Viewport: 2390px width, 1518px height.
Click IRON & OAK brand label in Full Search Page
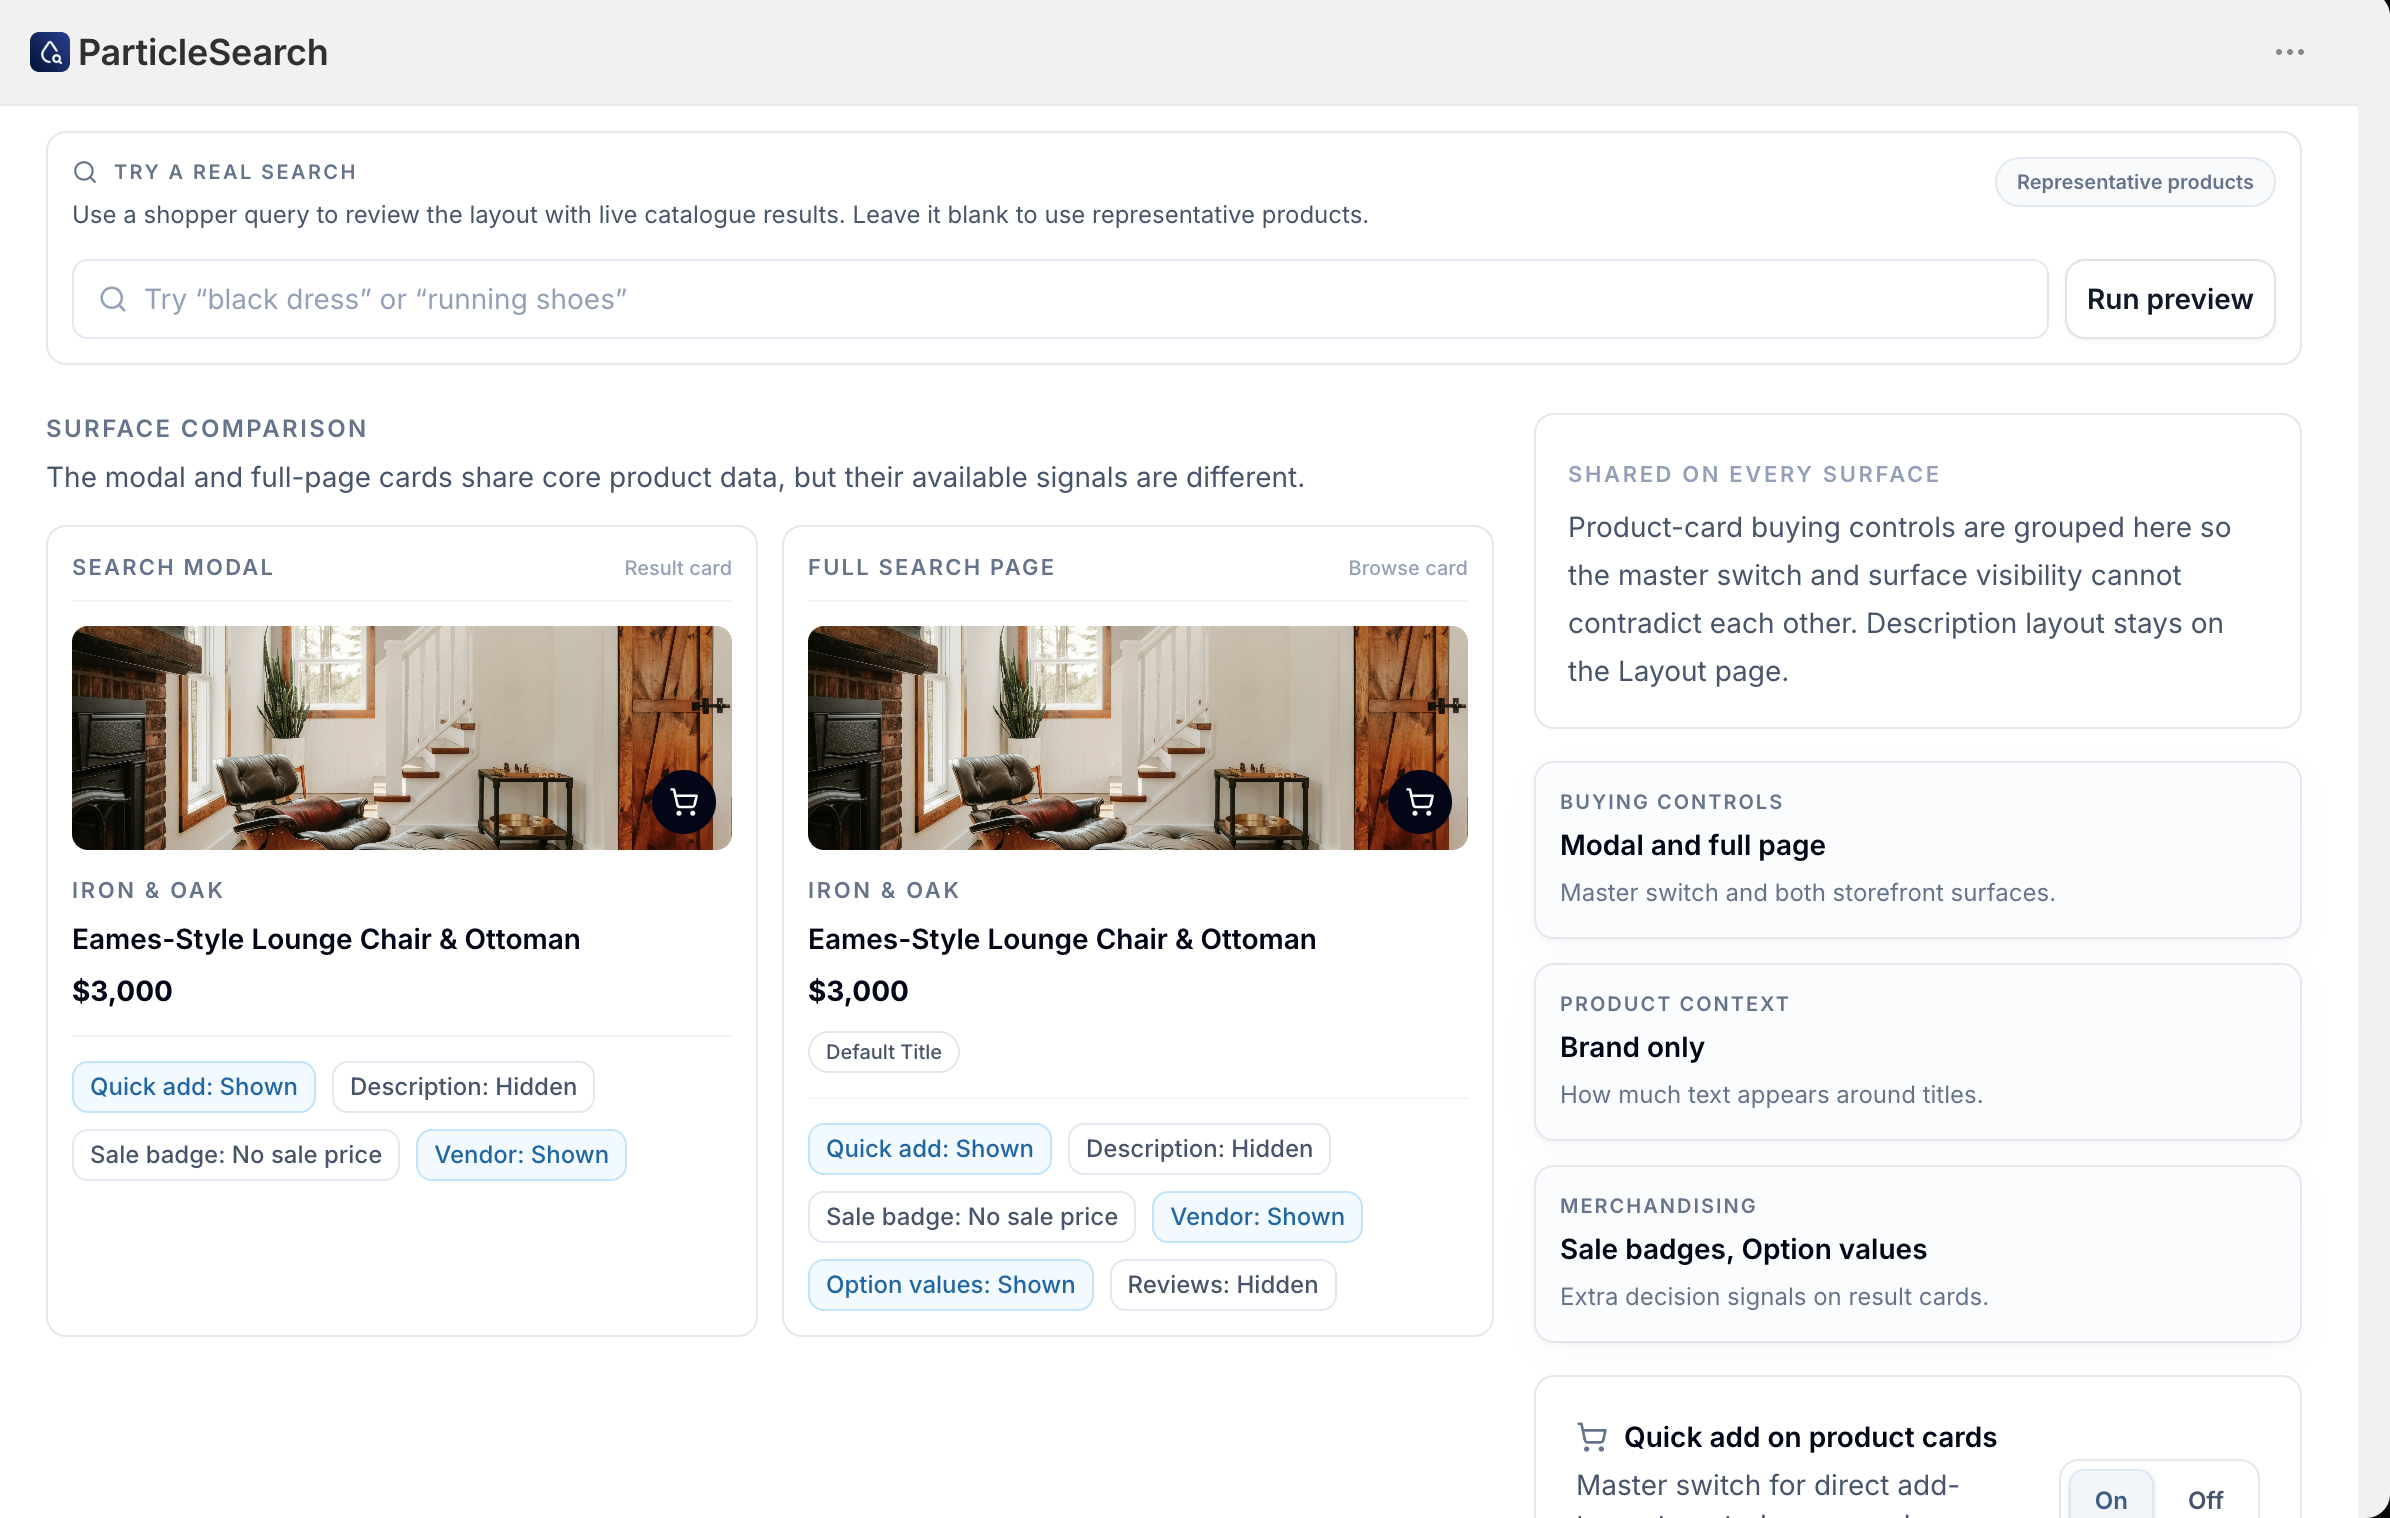point(884,890)
